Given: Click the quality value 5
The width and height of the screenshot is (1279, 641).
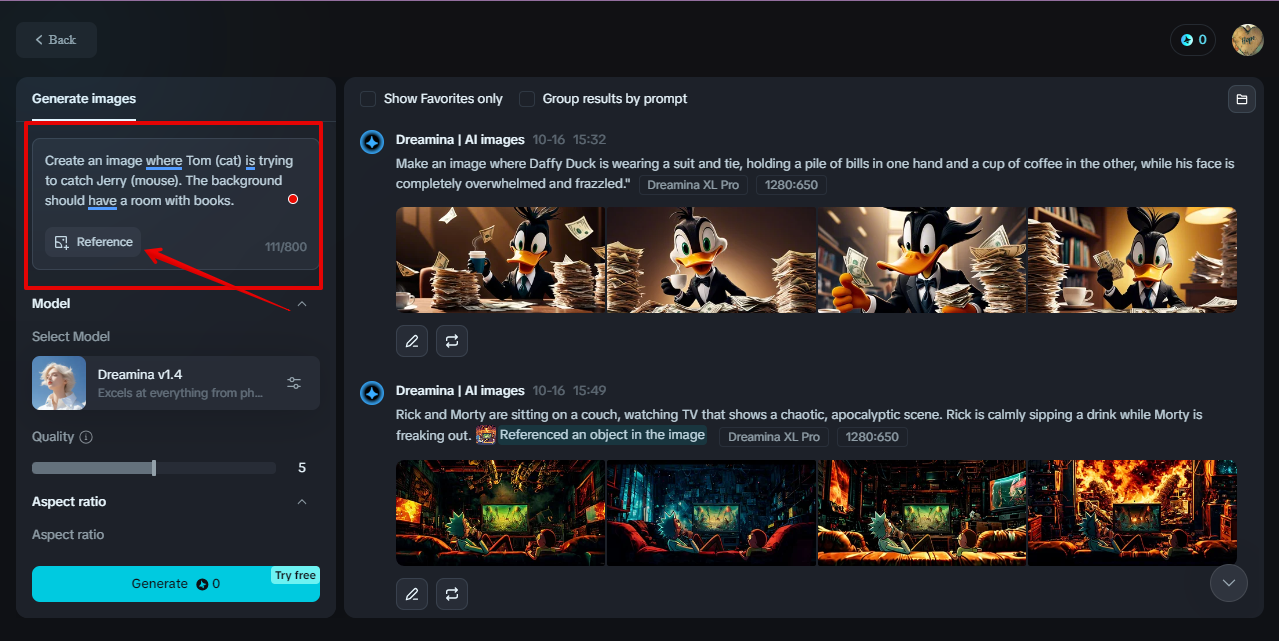Looking at the screenshot, I should (x=302, y=468).
